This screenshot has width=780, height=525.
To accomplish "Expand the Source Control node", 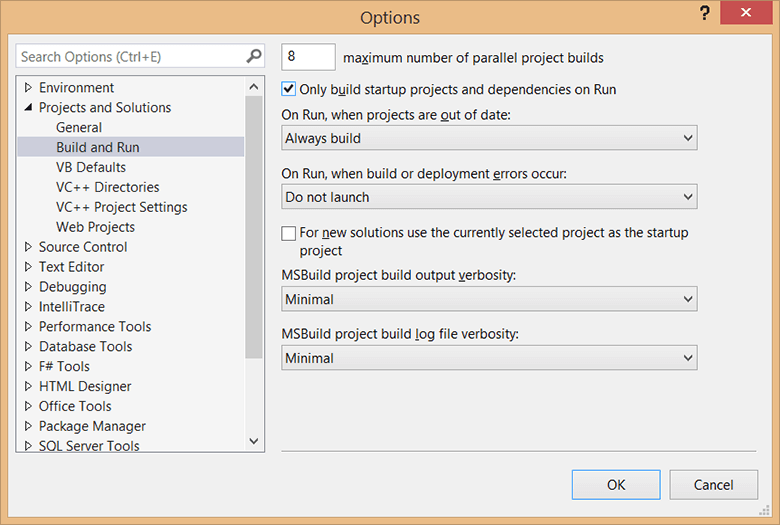I will point(28,246).
